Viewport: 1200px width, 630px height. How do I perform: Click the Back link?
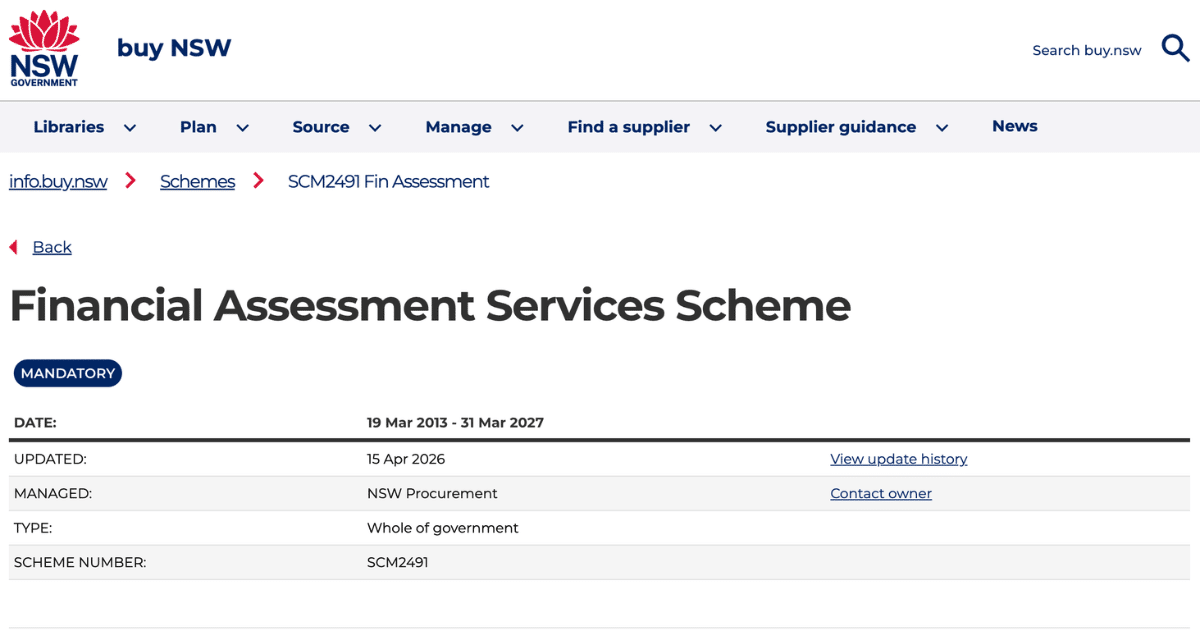pyautogui.click(x=52, y=247)
